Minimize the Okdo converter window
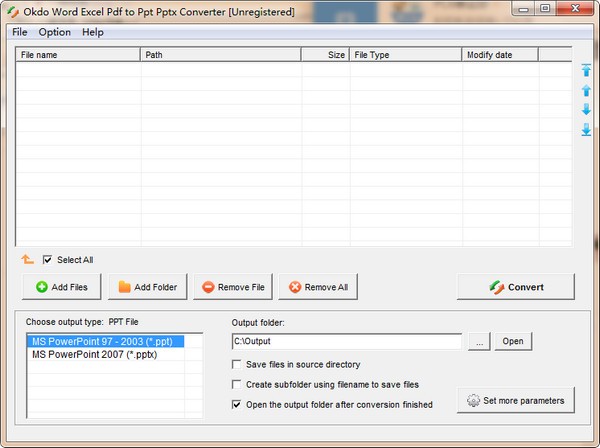Image resolution: width=600 pixels, height=448 pixels. click(524, 9)
